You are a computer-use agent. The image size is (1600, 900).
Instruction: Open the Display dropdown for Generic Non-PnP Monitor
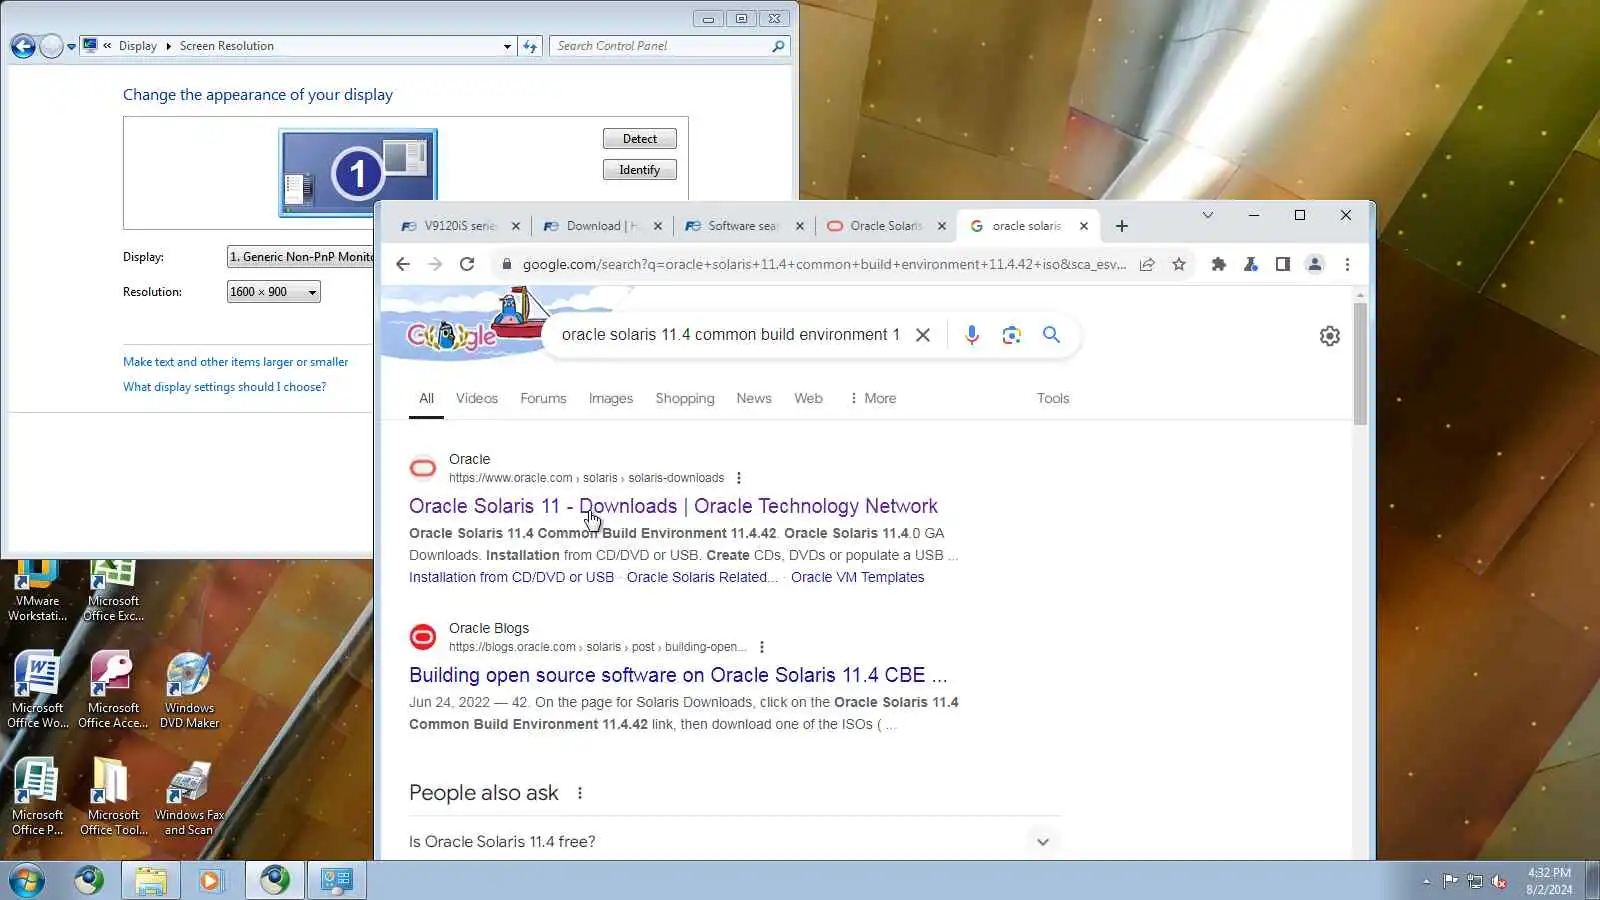[300, 257]
